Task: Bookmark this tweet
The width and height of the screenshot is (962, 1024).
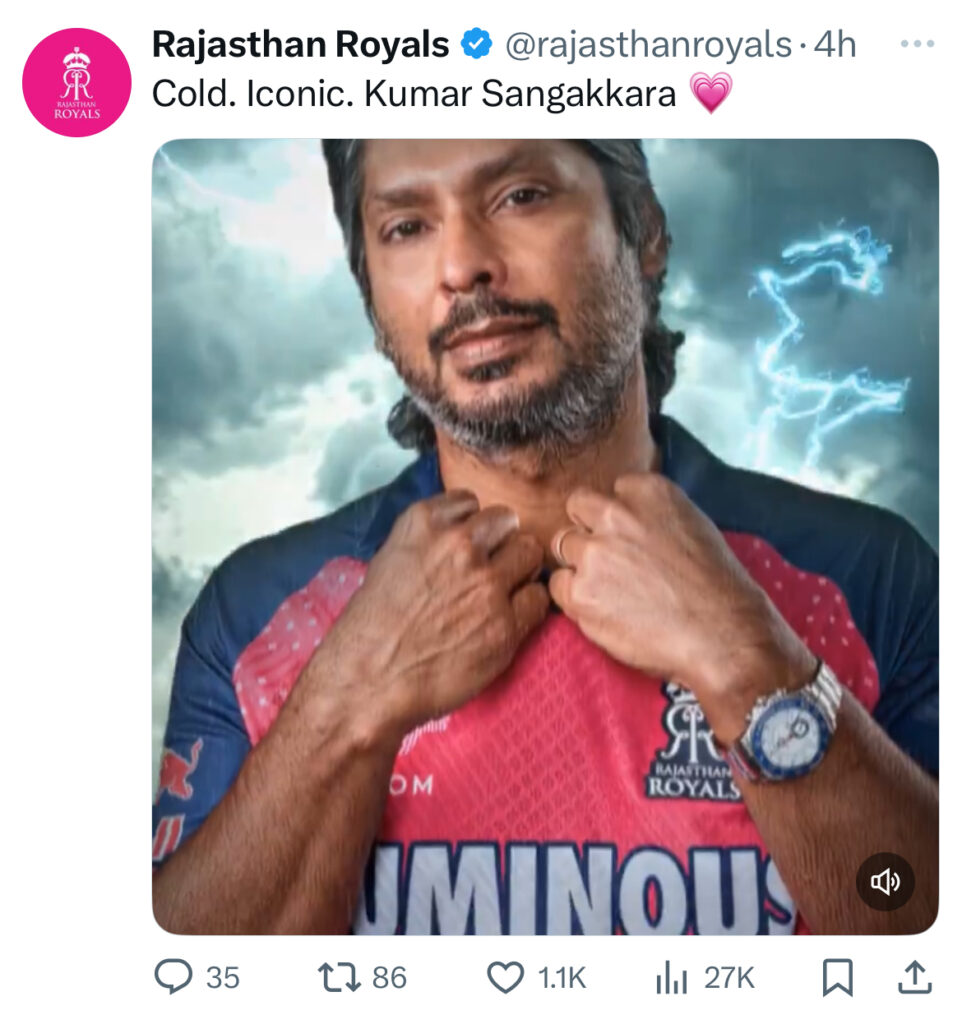Action: click(x=836, y=977)
